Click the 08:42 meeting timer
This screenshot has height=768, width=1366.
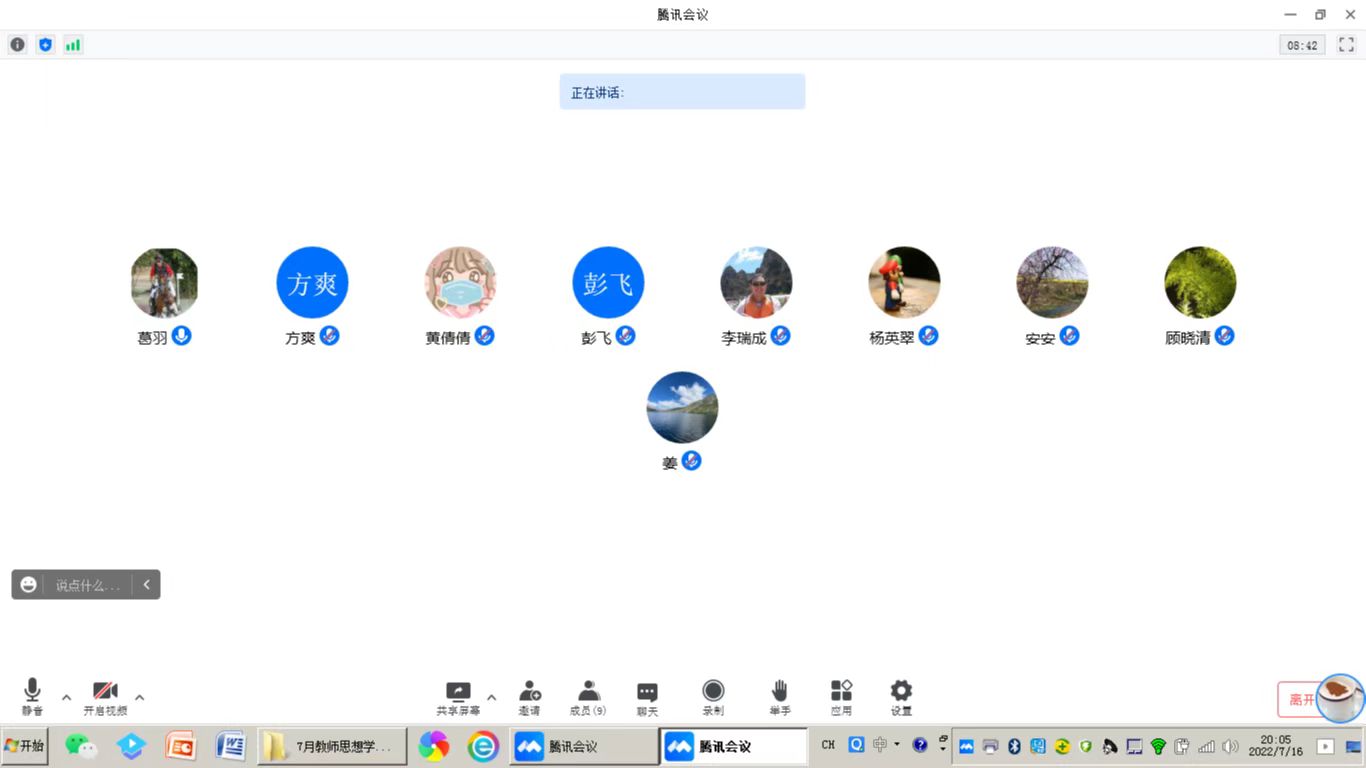[x=1302, y=45]
